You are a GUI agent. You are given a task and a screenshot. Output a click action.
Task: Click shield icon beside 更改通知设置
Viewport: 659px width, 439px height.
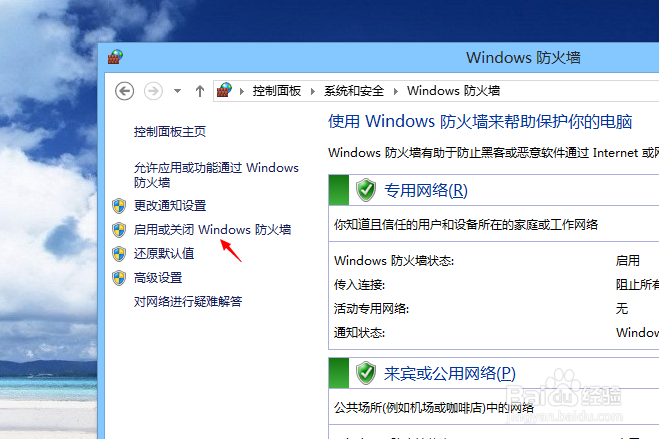pyautogui.click(x=119, y=206)
